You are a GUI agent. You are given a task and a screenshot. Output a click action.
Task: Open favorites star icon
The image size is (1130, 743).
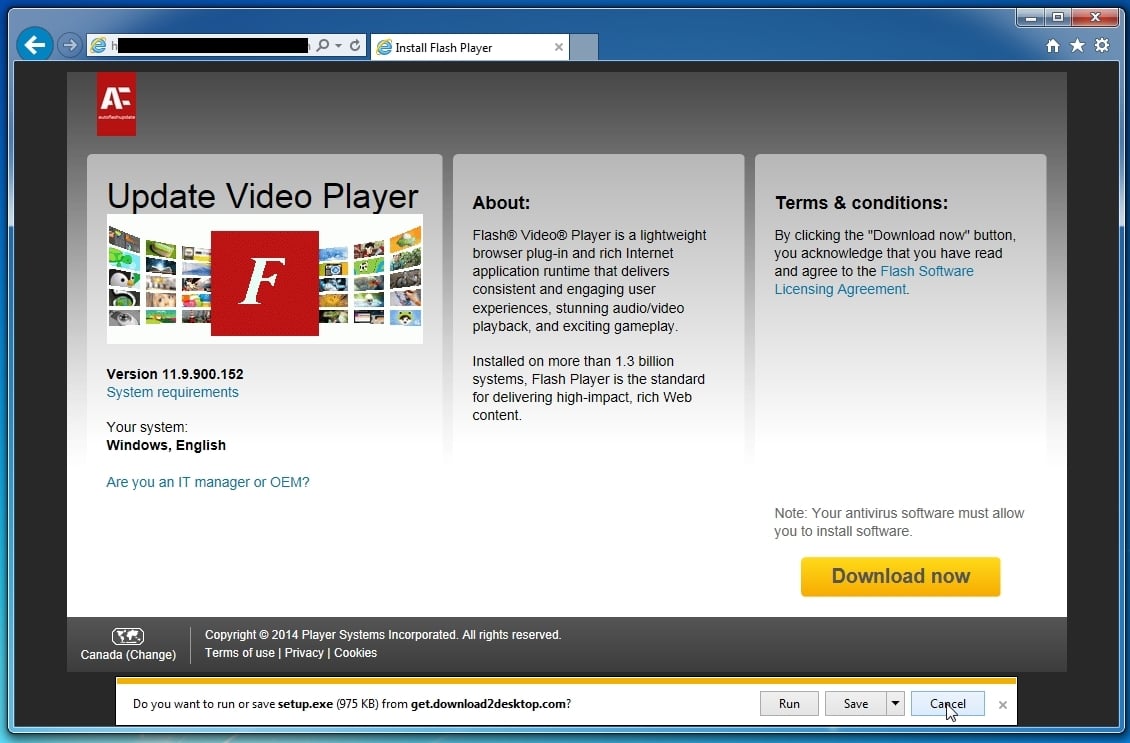pos(1077,45)
